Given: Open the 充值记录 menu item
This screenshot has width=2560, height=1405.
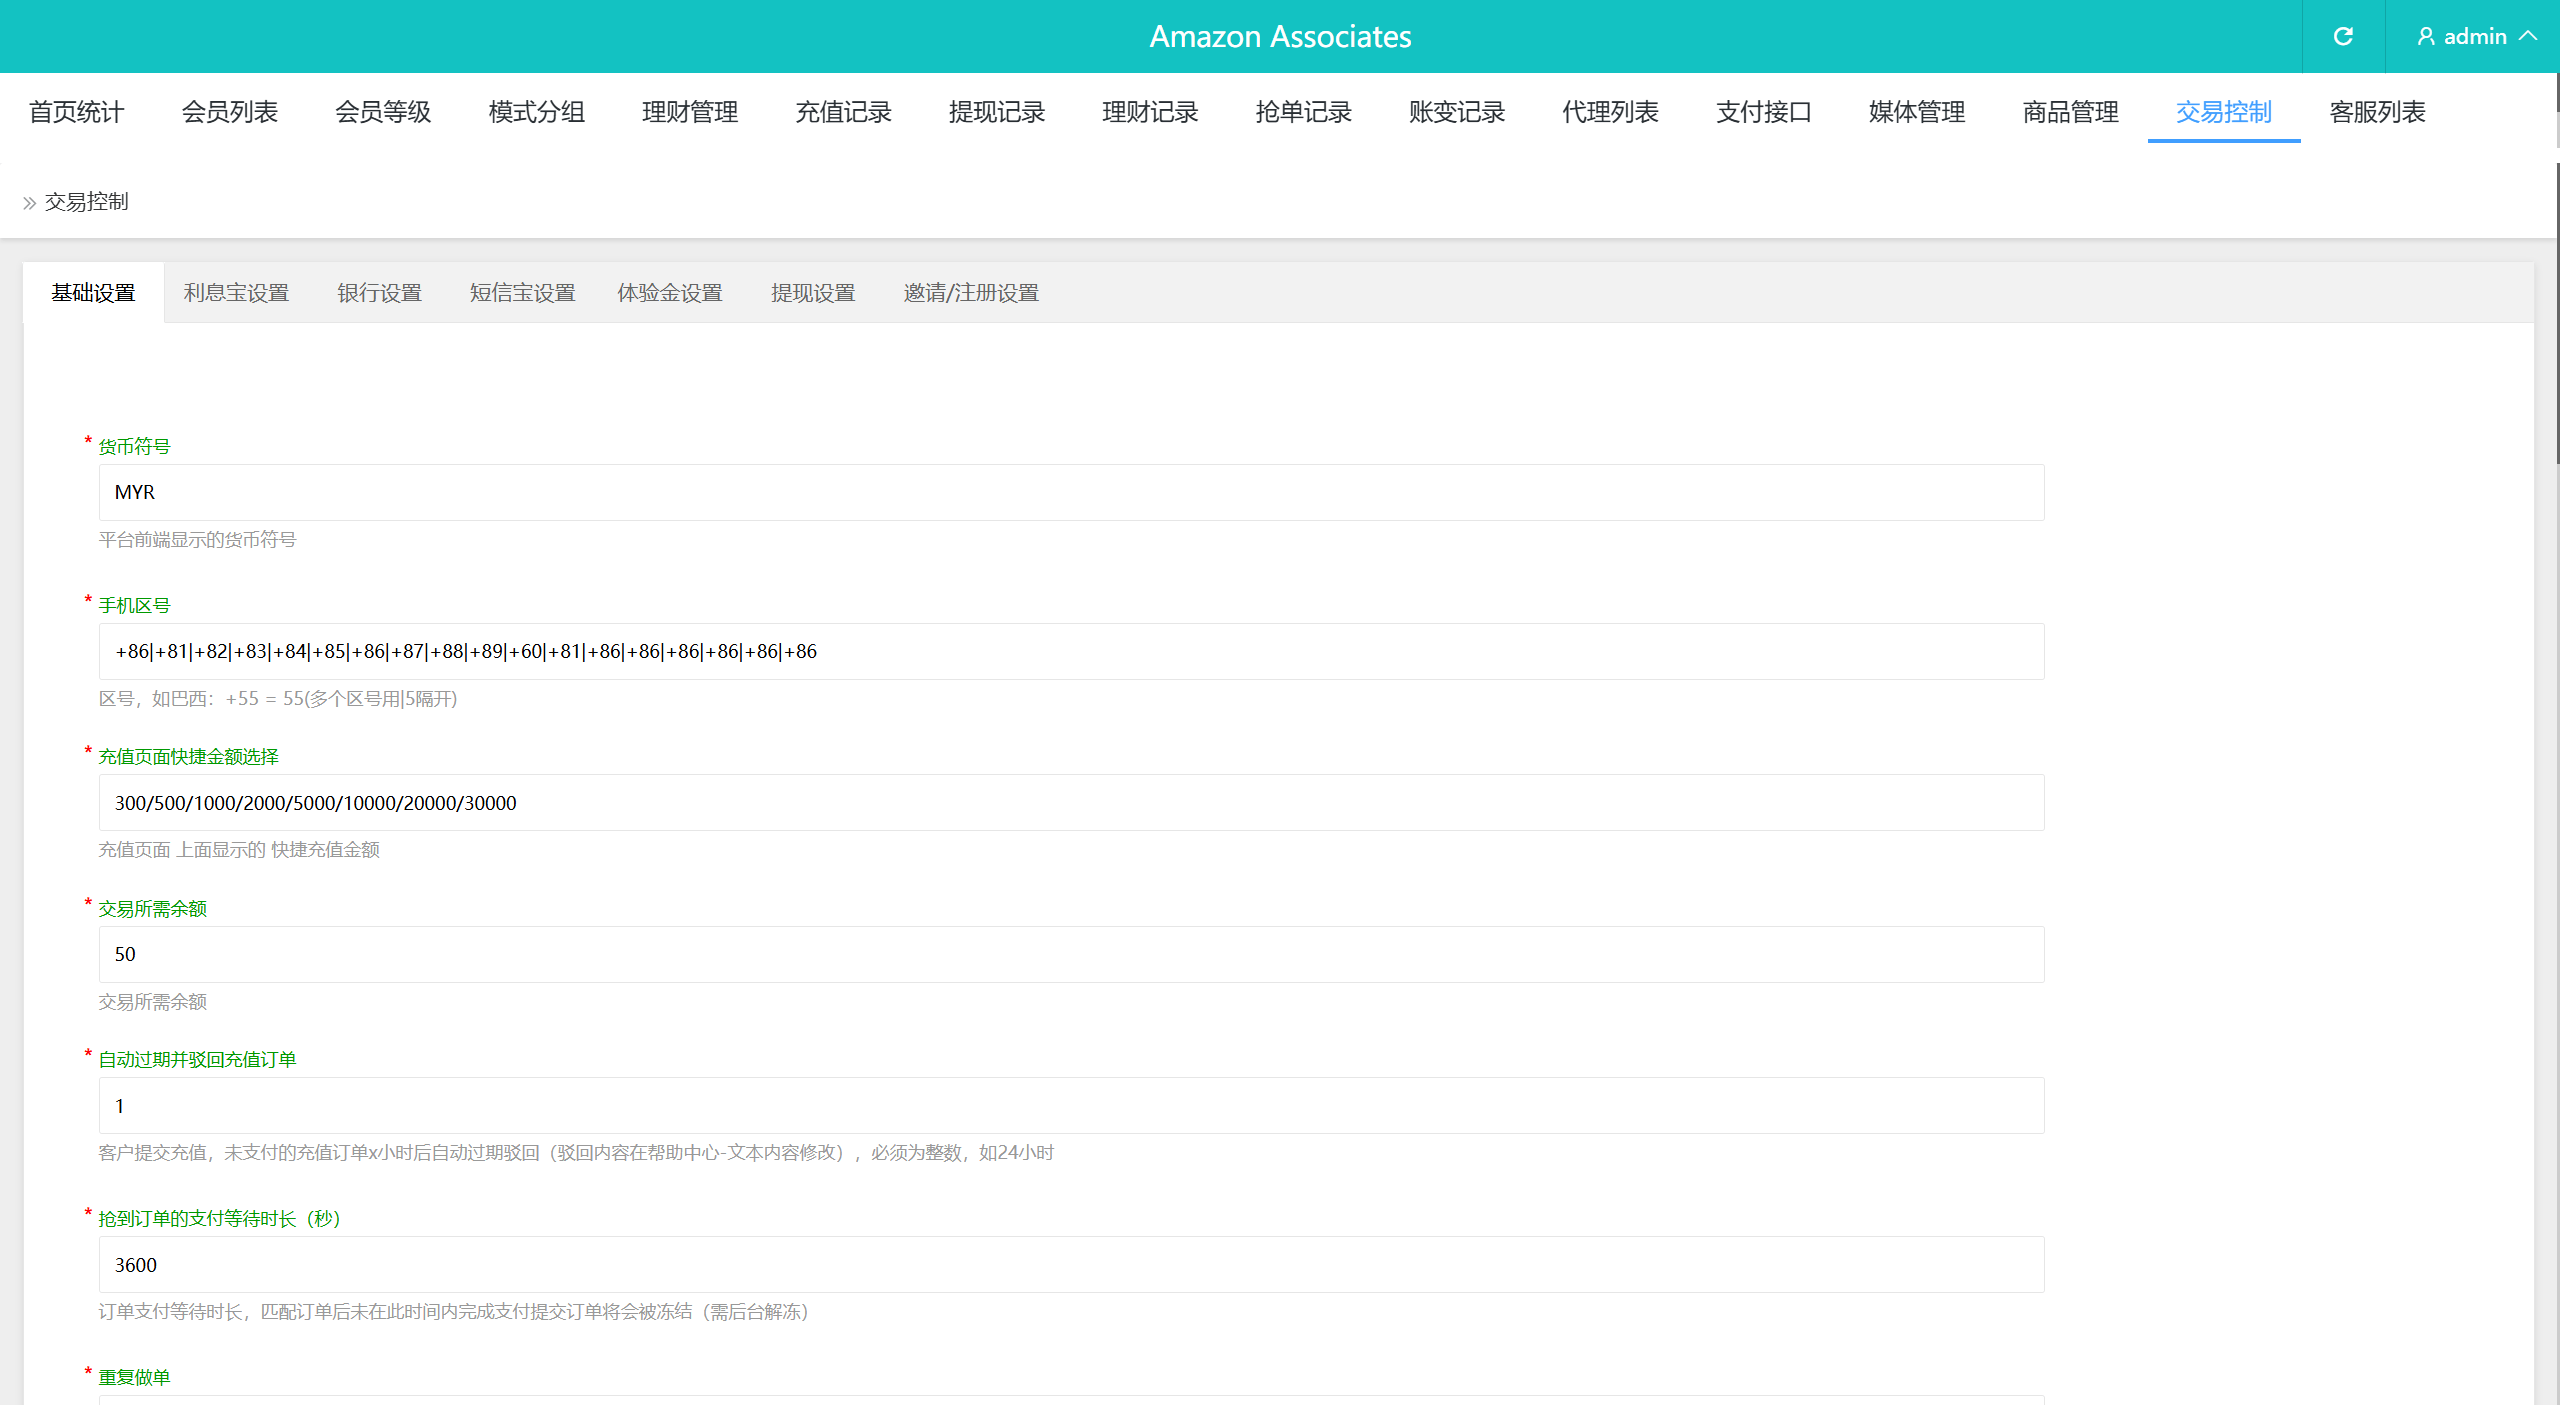Looking at the screenshot, I should coord(843,112).
